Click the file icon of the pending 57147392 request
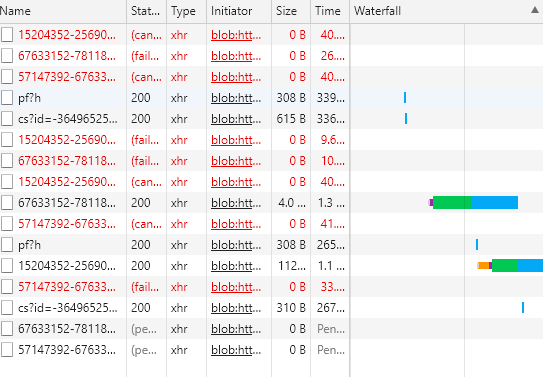The width and height of the screenshot is (543, 377). 7,350
